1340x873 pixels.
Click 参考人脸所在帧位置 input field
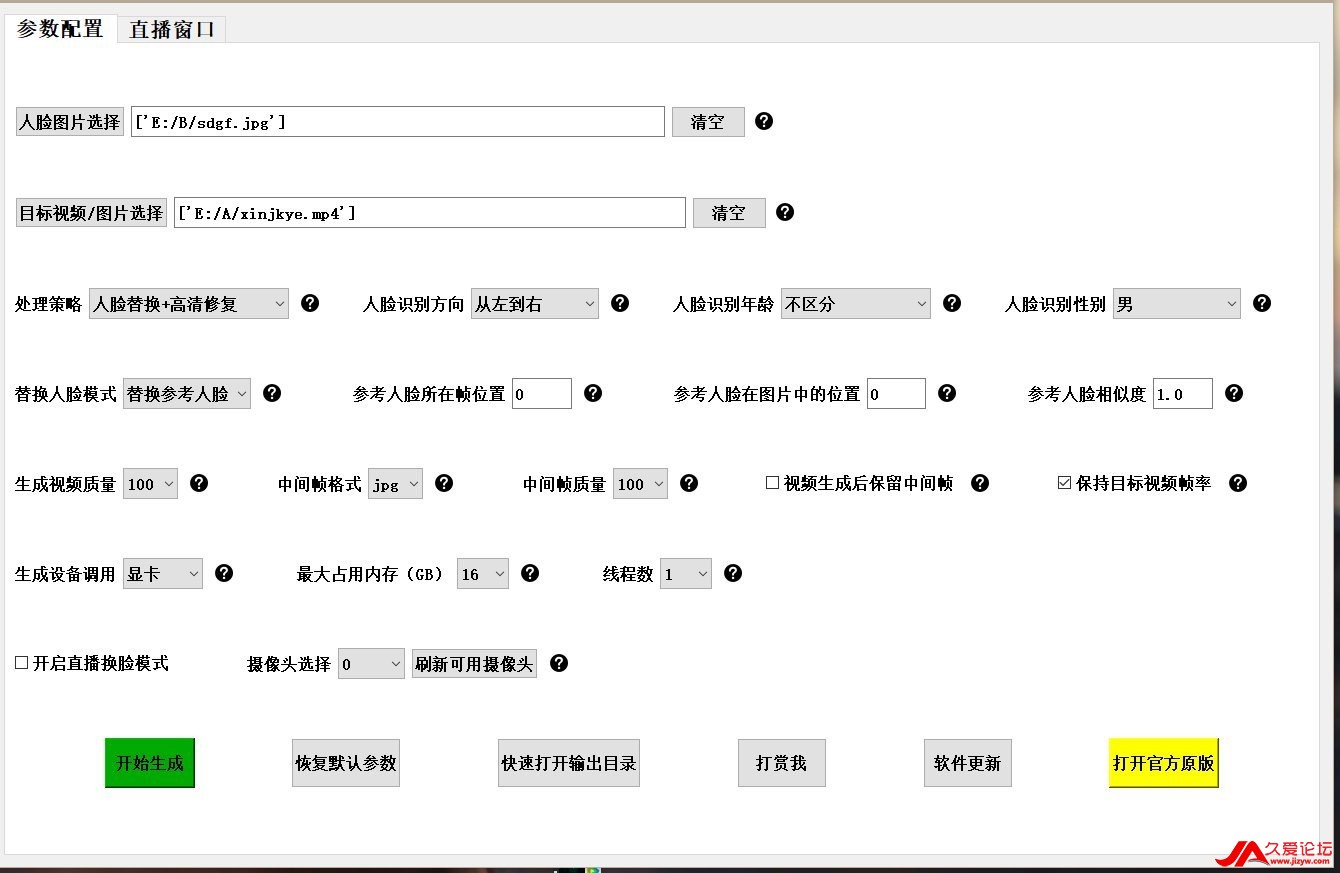pos(542,394)
